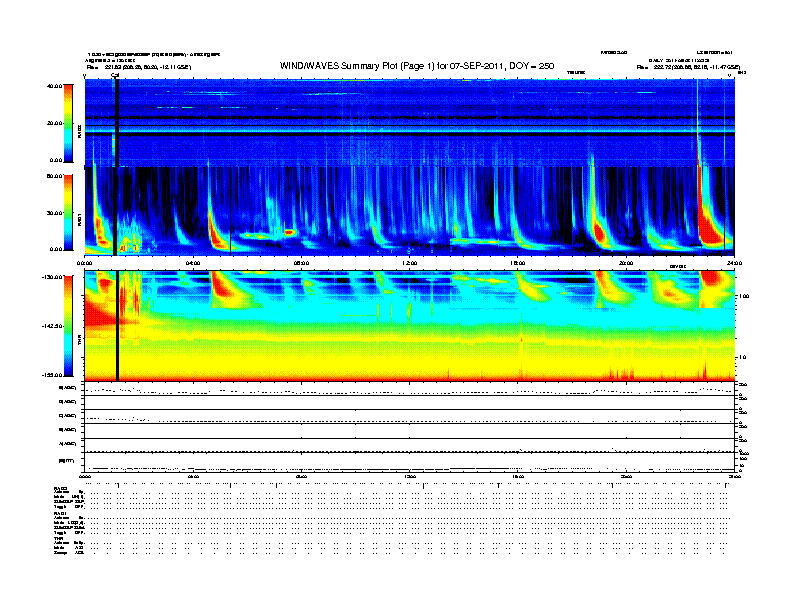
Task: Select the -155.00 label on TNR scale
Action: tap(52, 375)
